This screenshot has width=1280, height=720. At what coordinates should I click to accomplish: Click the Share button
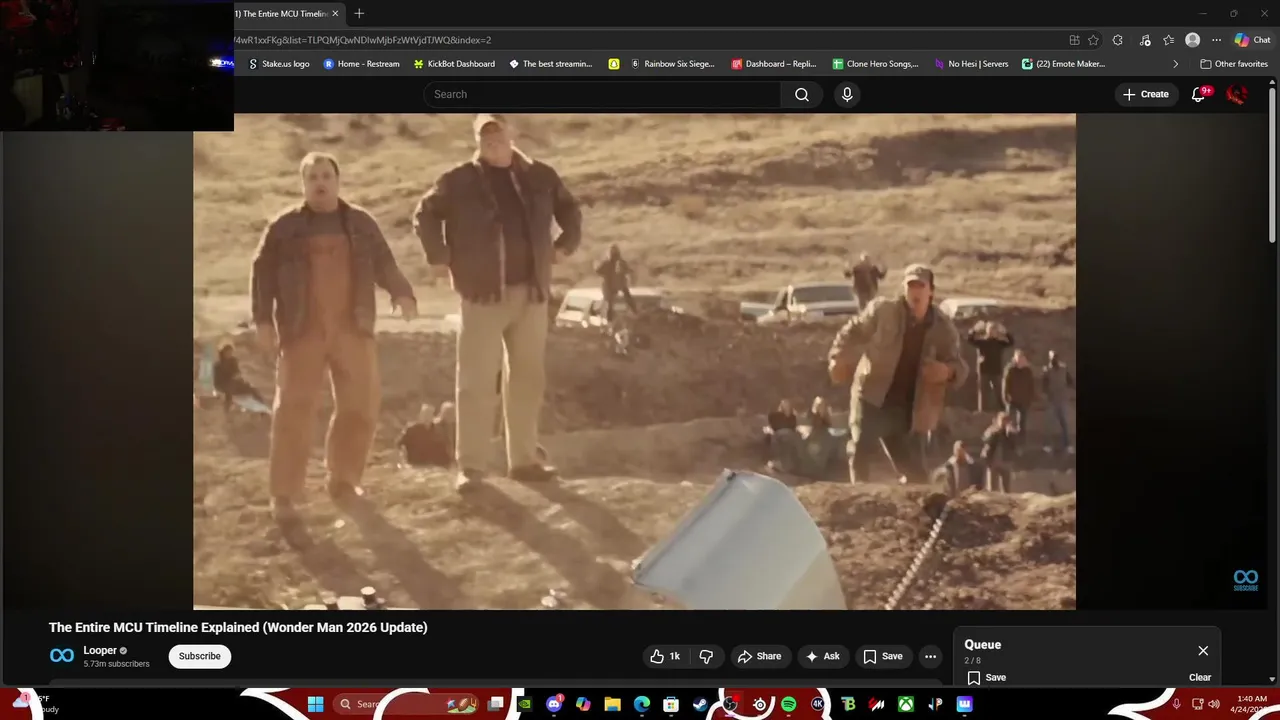tap(759, 656)
